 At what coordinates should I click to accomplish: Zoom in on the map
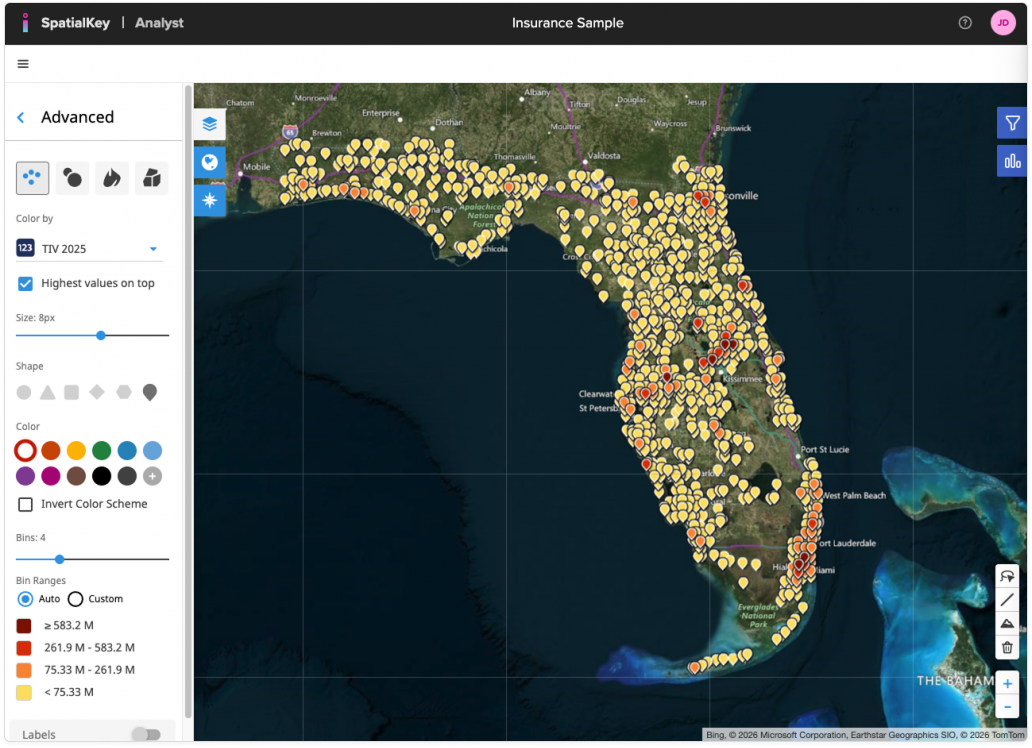coord(1007,684)
